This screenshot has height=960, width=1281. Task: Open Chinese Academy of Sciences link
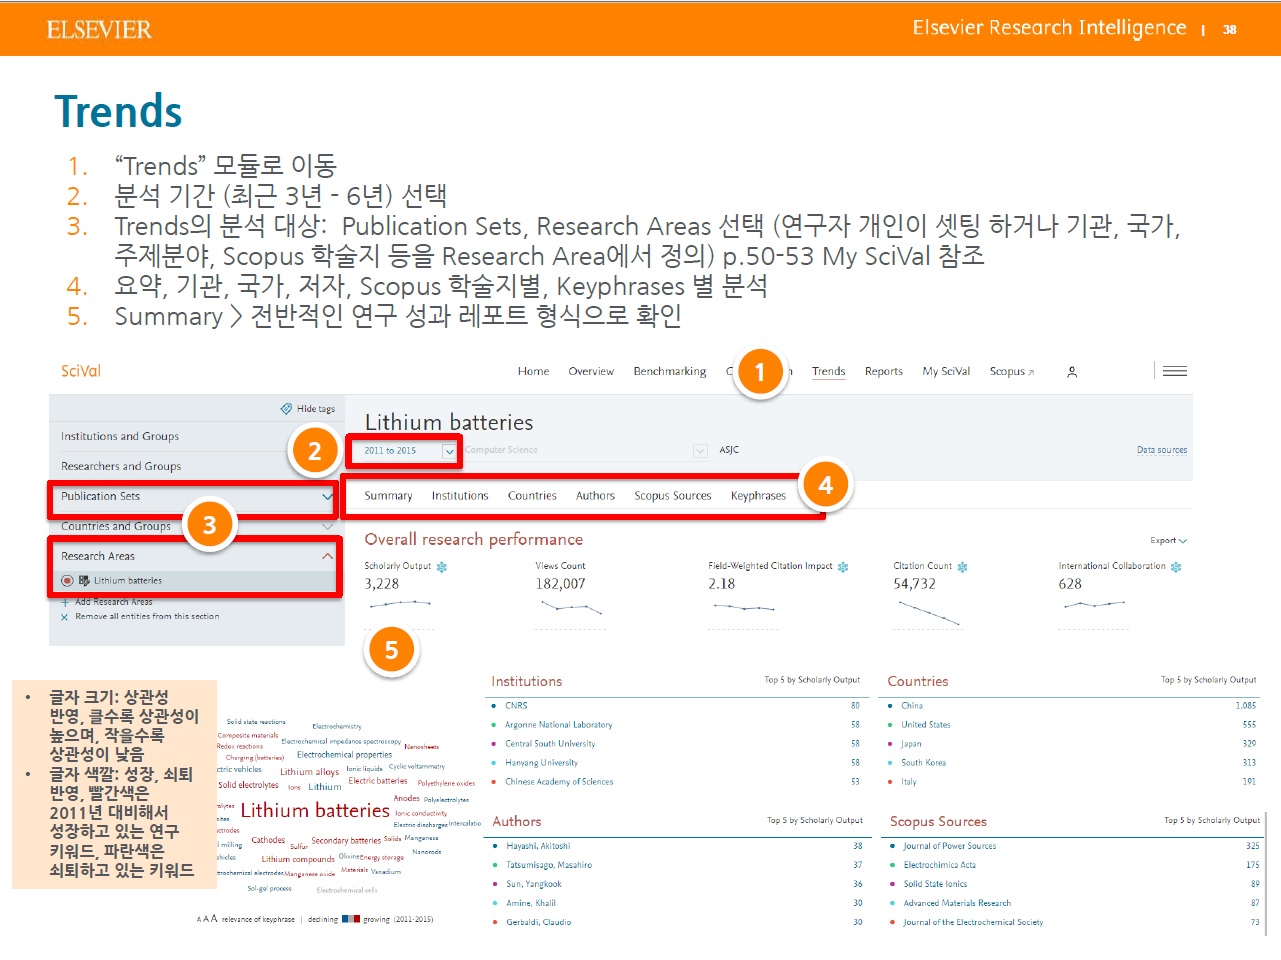tap(559, 782)
